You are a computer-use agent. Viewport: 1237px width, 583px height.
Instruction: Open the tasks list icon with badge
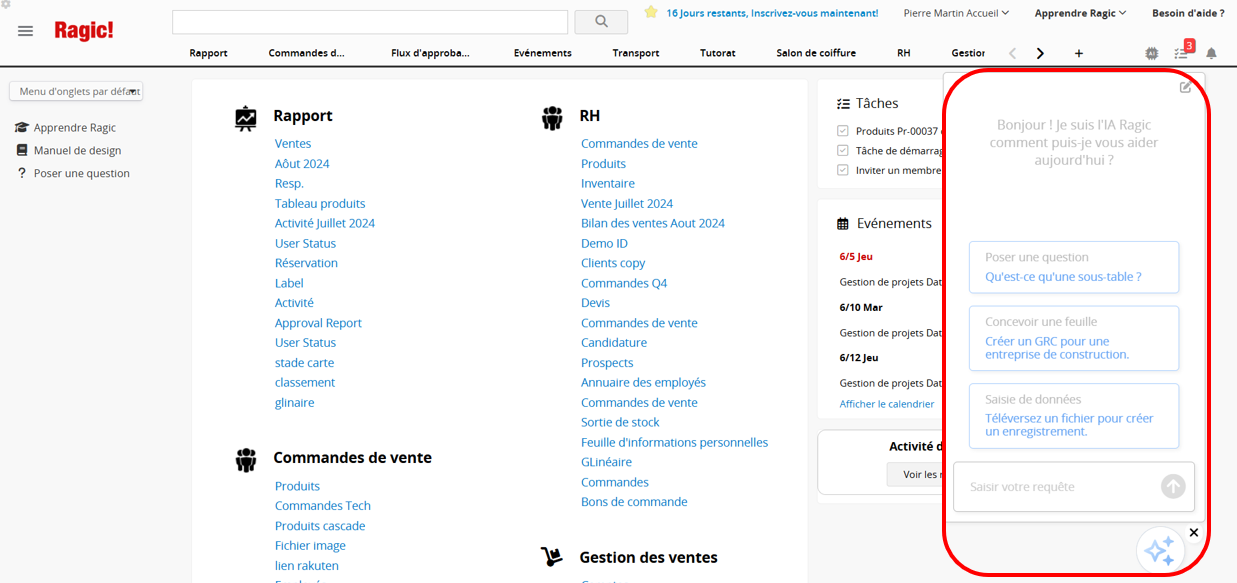coord(1182,52)
